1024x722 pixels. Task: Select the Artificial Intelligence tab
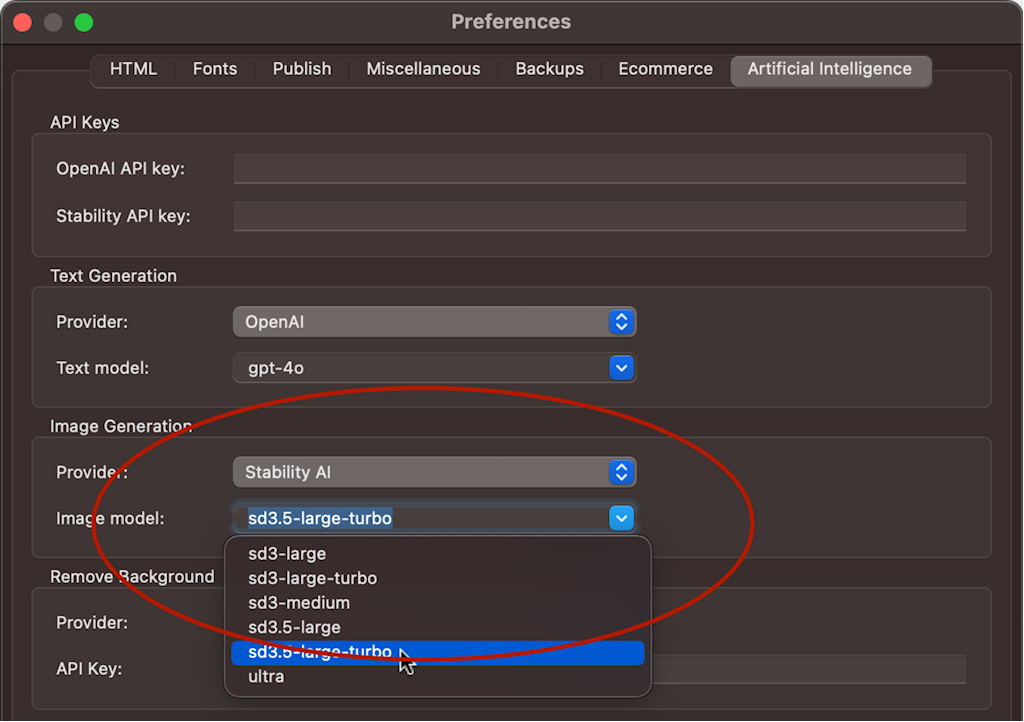click(x=830, y=69)
